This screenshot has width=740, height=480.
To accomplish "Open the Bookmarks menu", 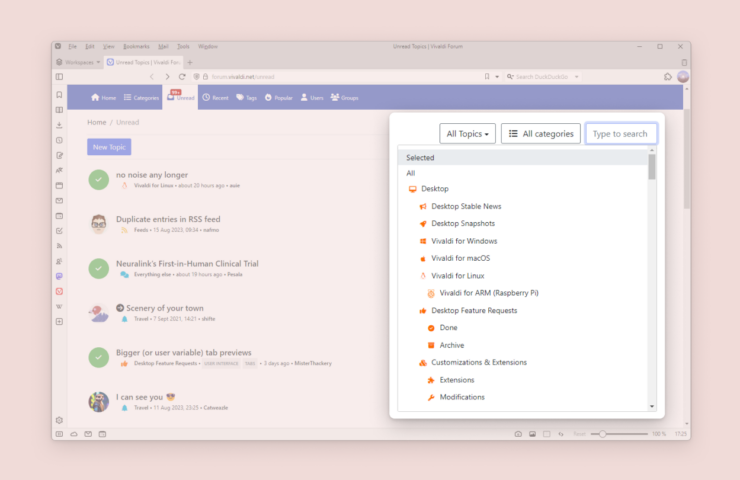I will pyautogui.click(x=136, y=46).
